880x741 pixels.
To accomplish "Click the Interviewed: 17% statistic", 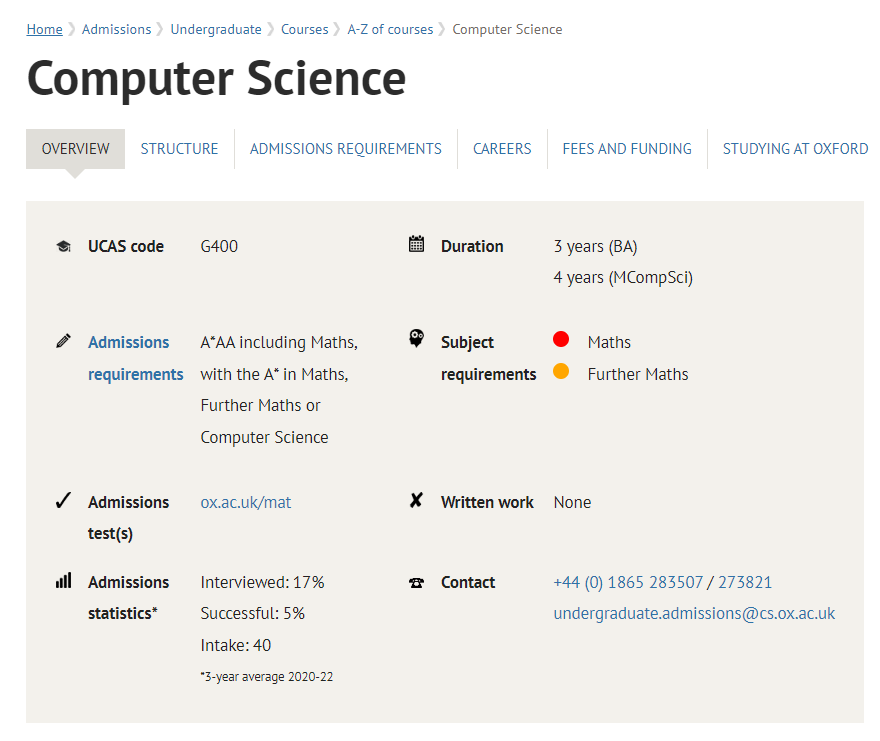I will coord(262,582).
